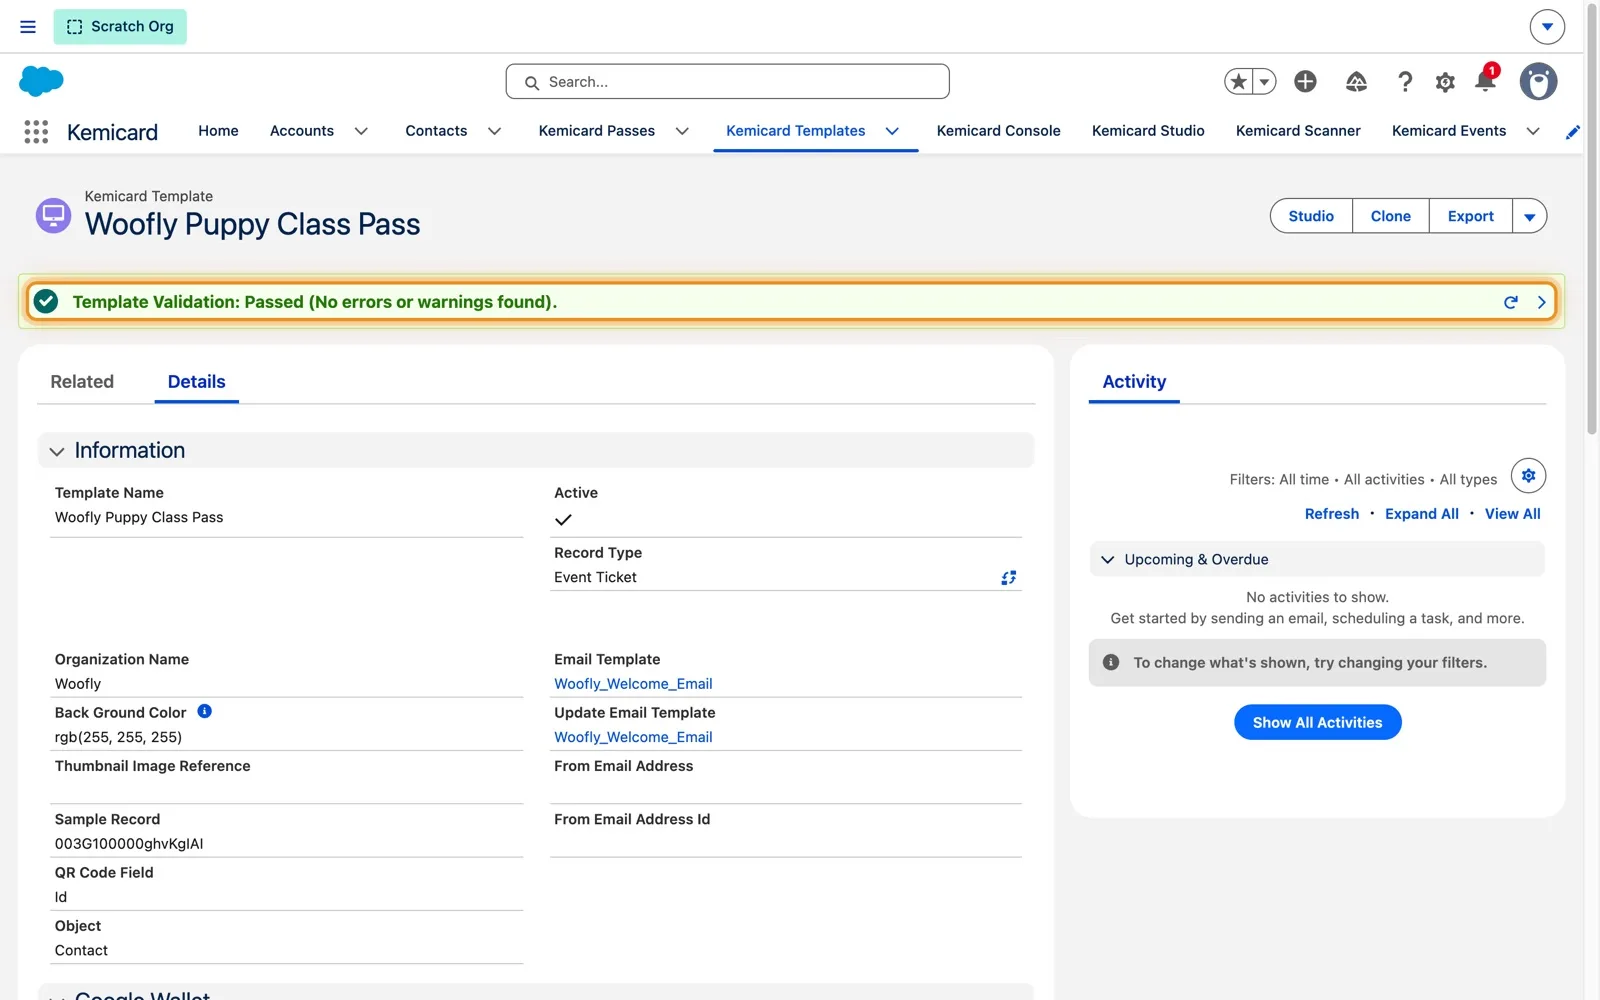Open the user profile avatar
Viewport: 1600px width, 1000px height.
(x=1538, y=81)
